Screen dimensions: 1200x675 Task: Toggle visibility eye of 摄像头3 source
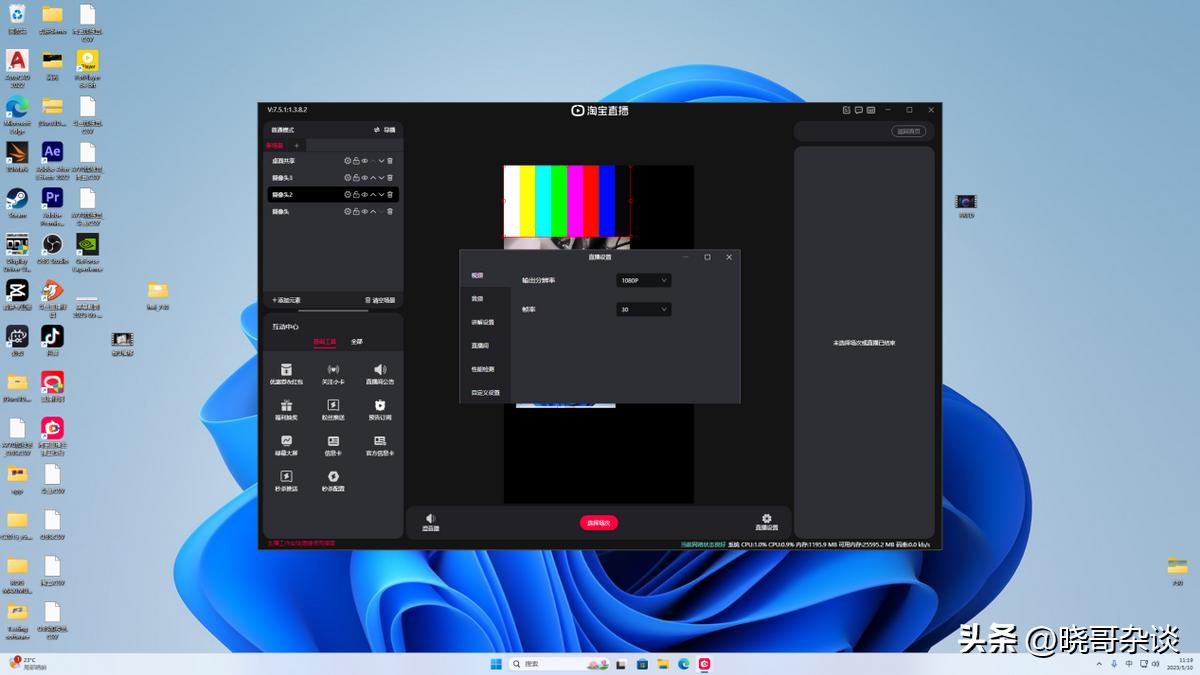[365, 178]
